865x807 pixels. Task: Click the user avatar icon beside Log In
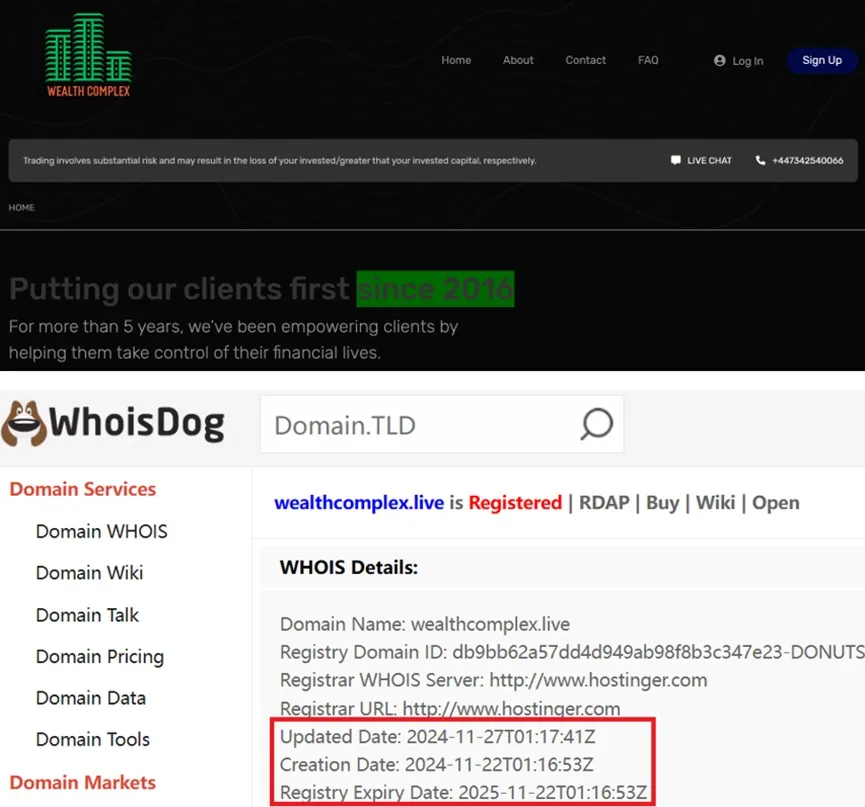coord(719,61)
